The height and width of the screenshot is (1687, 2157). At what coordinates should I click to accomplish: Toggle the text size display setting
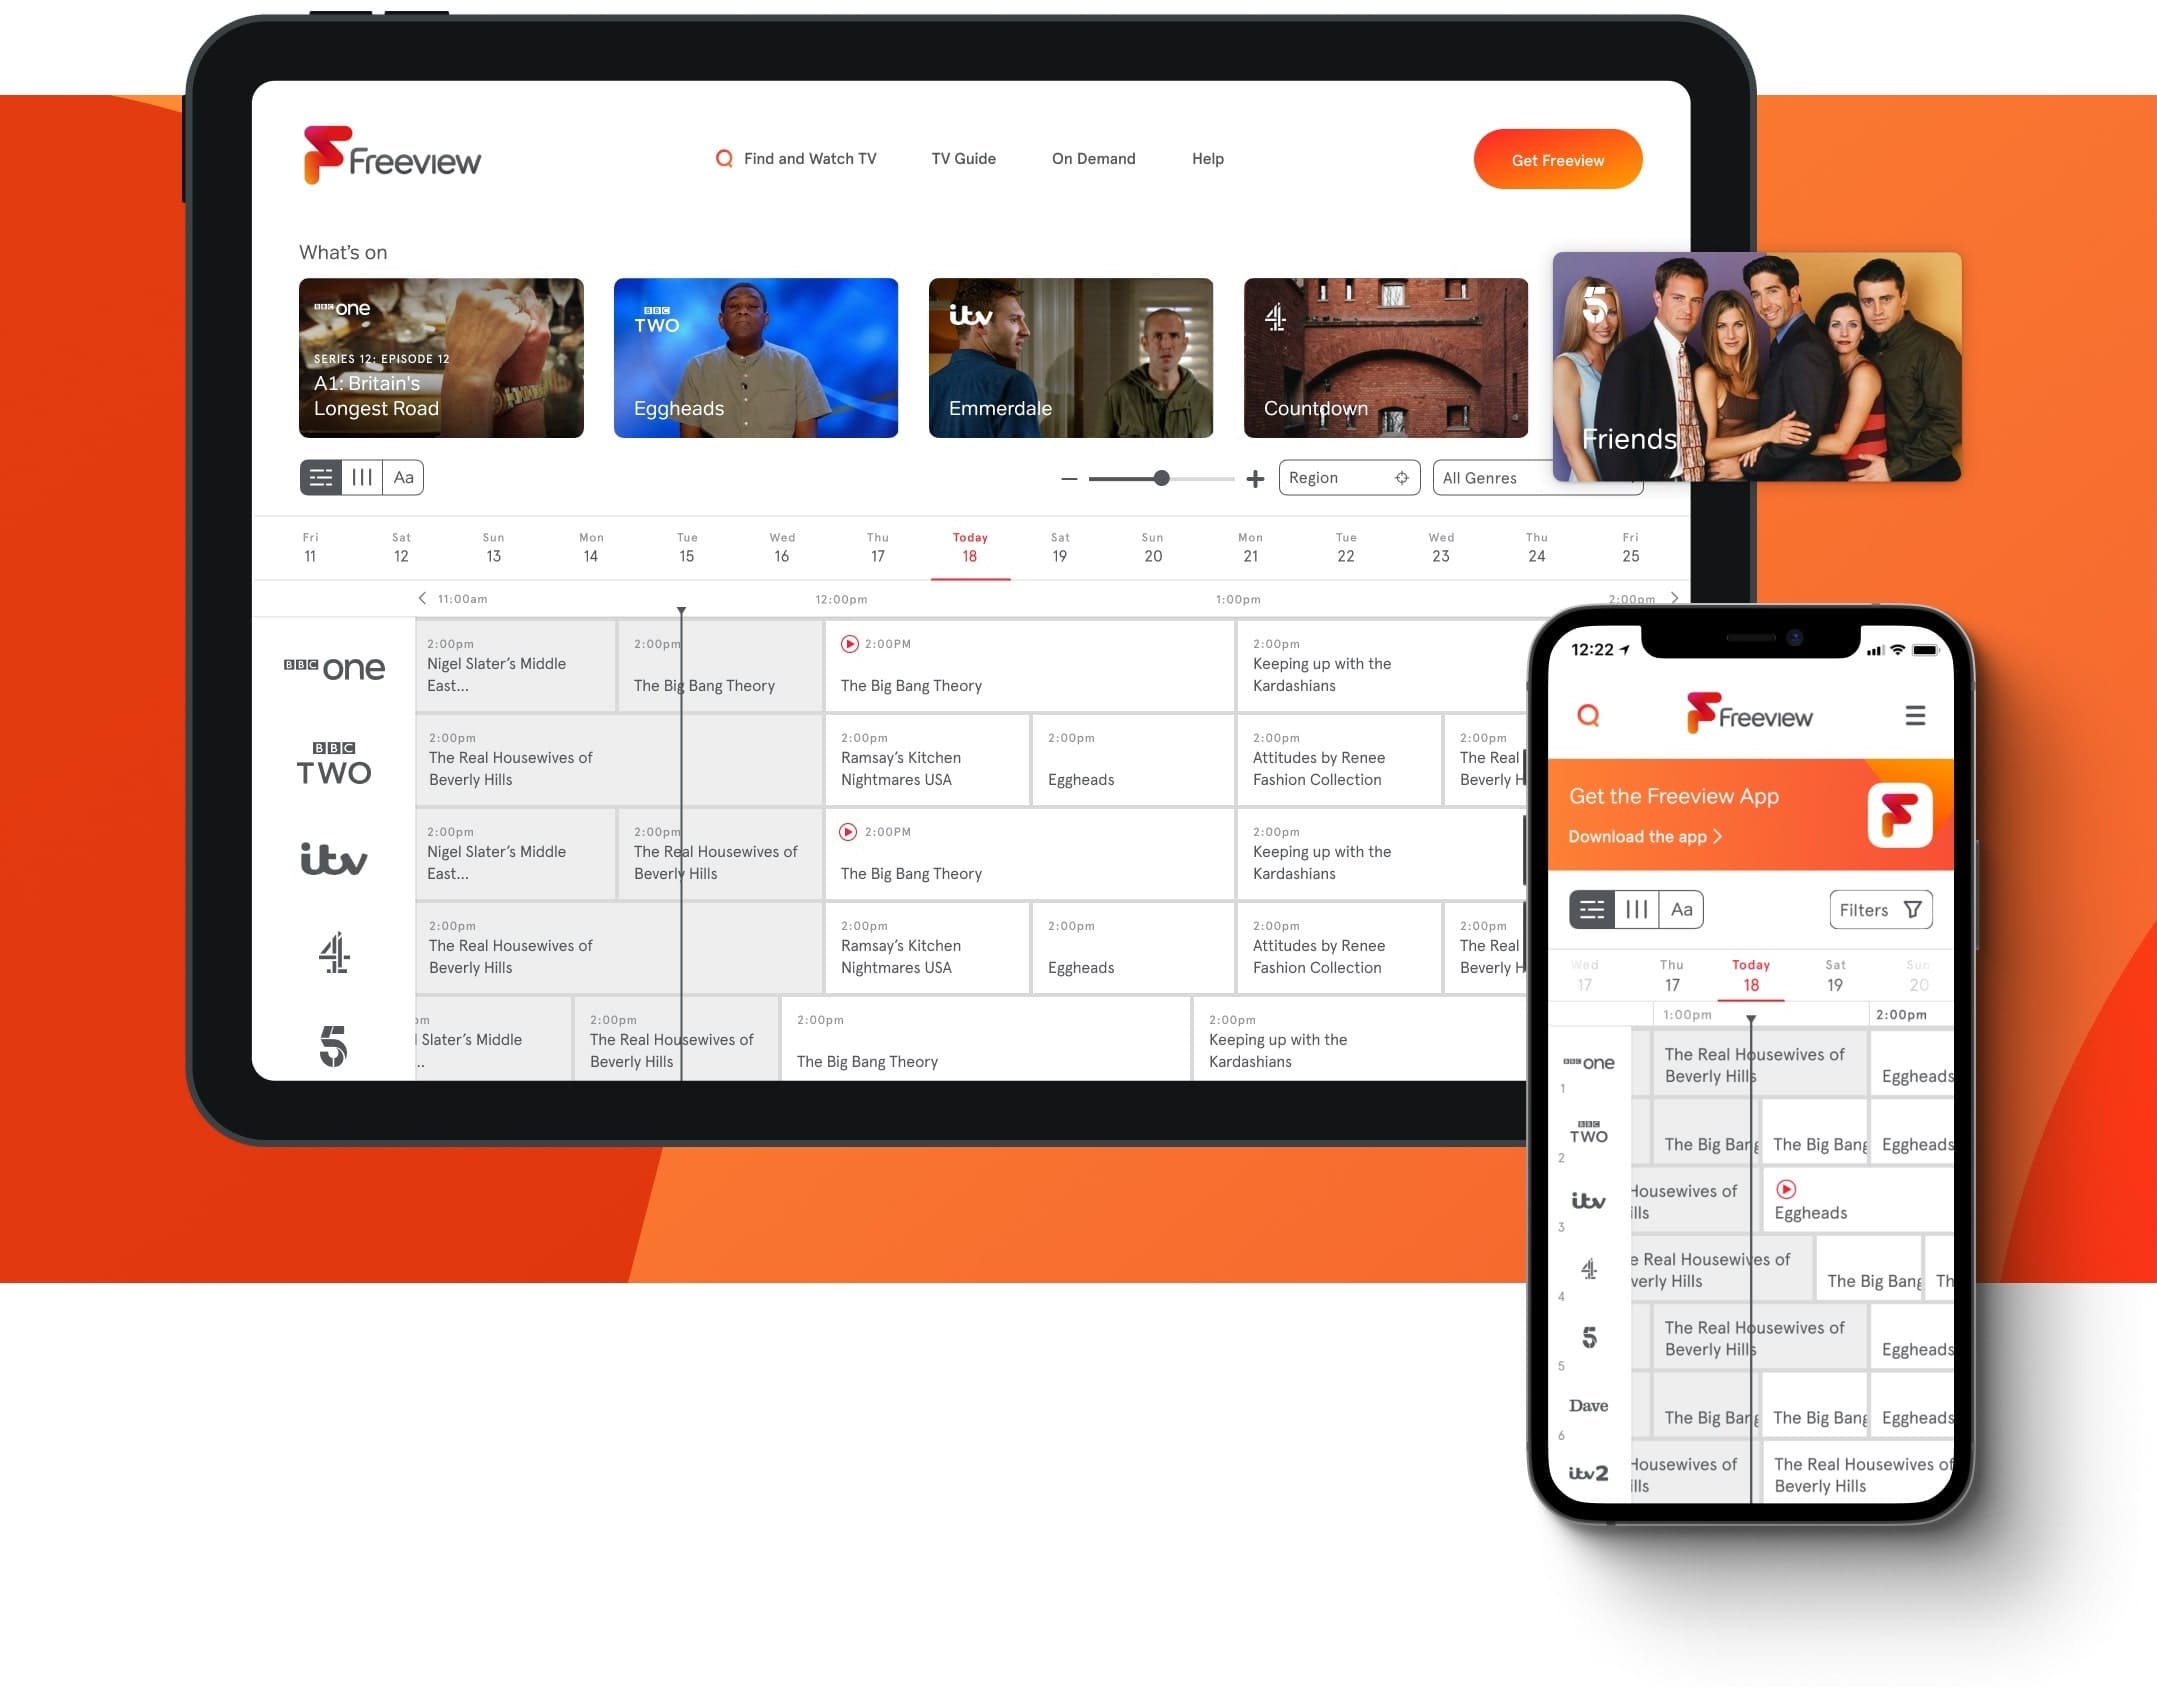click(x=404, y=476)
